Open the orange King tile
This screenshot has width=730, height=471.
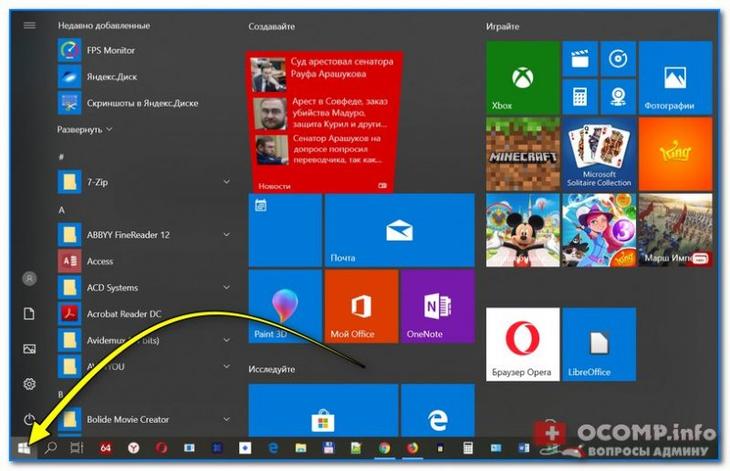pos(675,154)
